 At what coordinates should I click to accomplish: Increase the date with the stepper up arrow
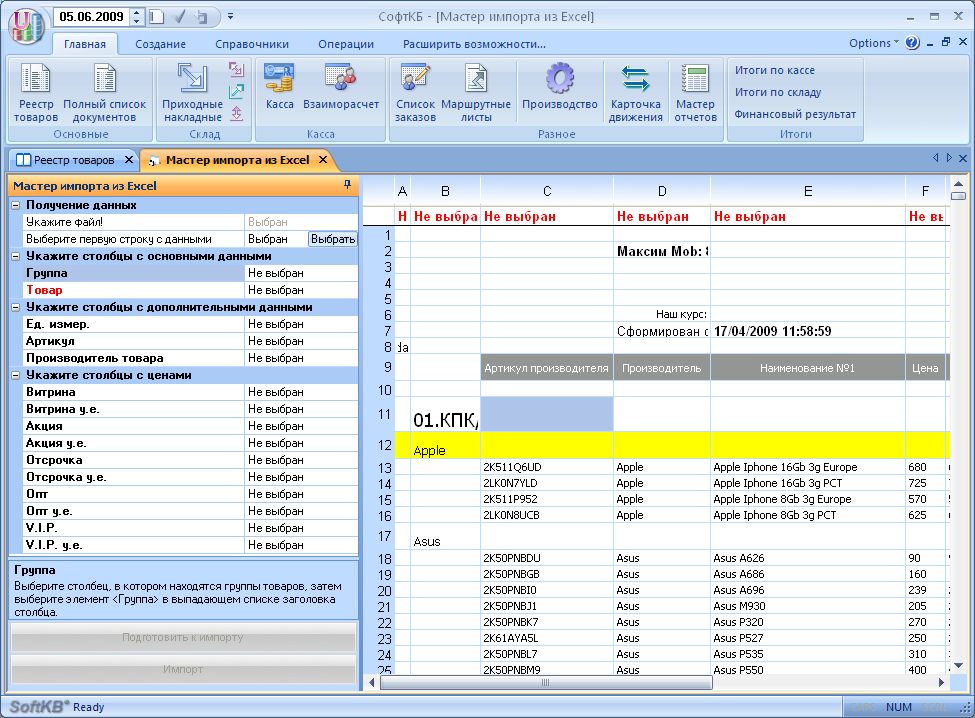137,12
